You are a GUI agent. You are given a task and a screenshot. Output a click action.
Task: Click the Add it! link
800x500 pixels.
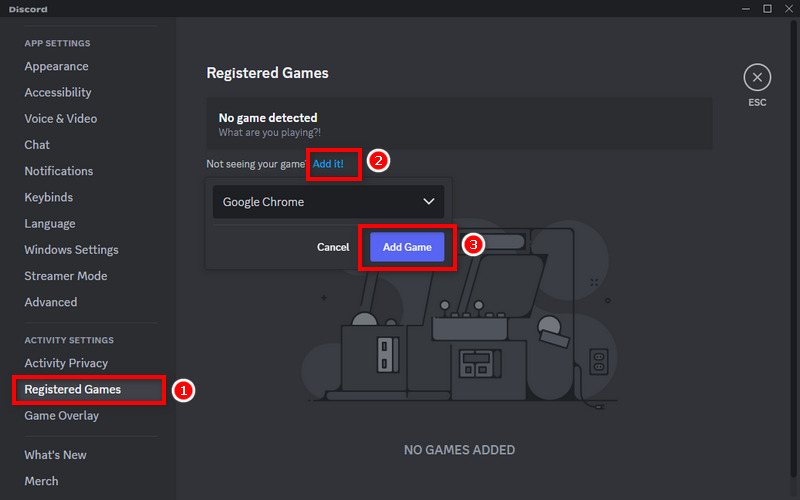(328, 164)
